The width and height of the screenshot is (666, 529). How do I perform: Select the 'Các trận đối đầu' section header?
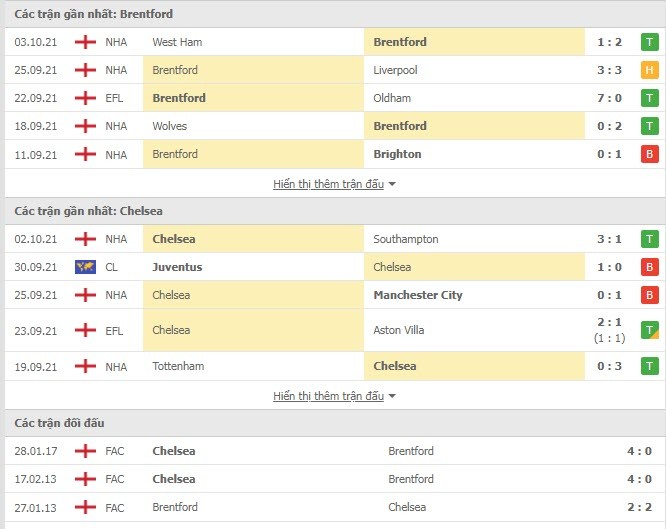point(59,423)
